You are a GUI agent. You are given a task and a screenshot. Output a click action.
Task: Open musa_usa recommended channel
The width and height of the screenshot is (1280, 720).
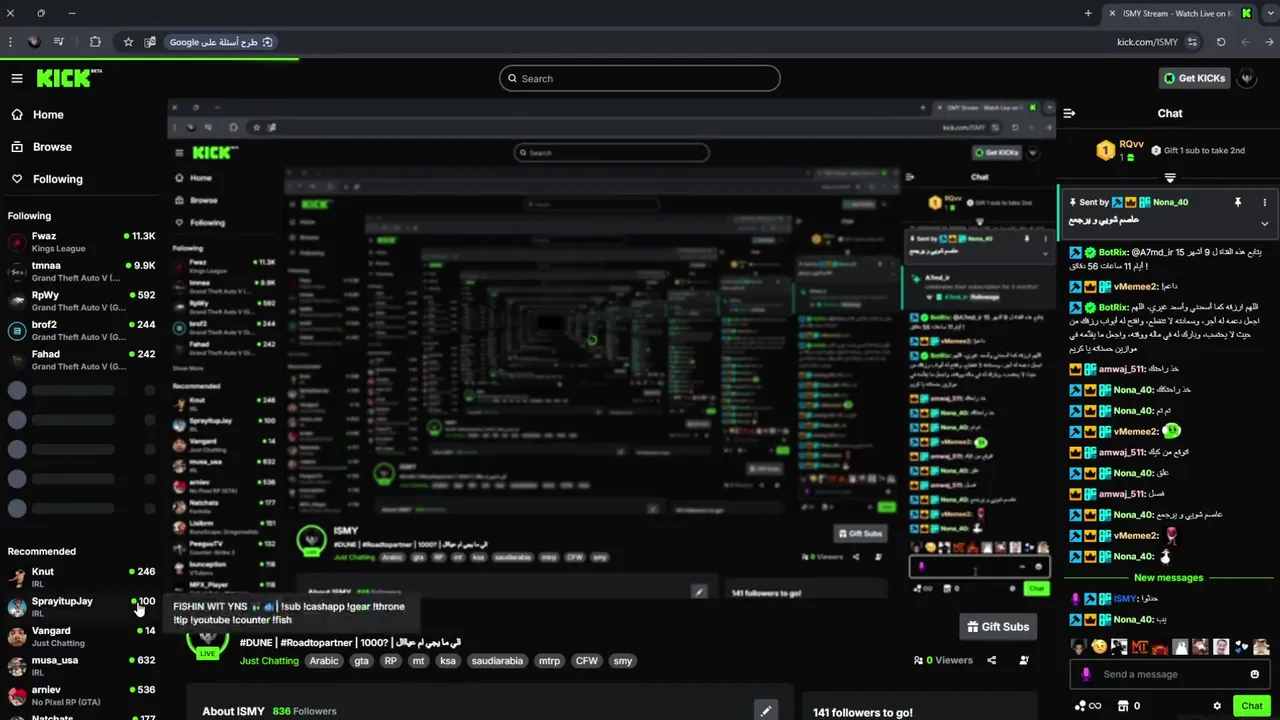tap(81, 665)
